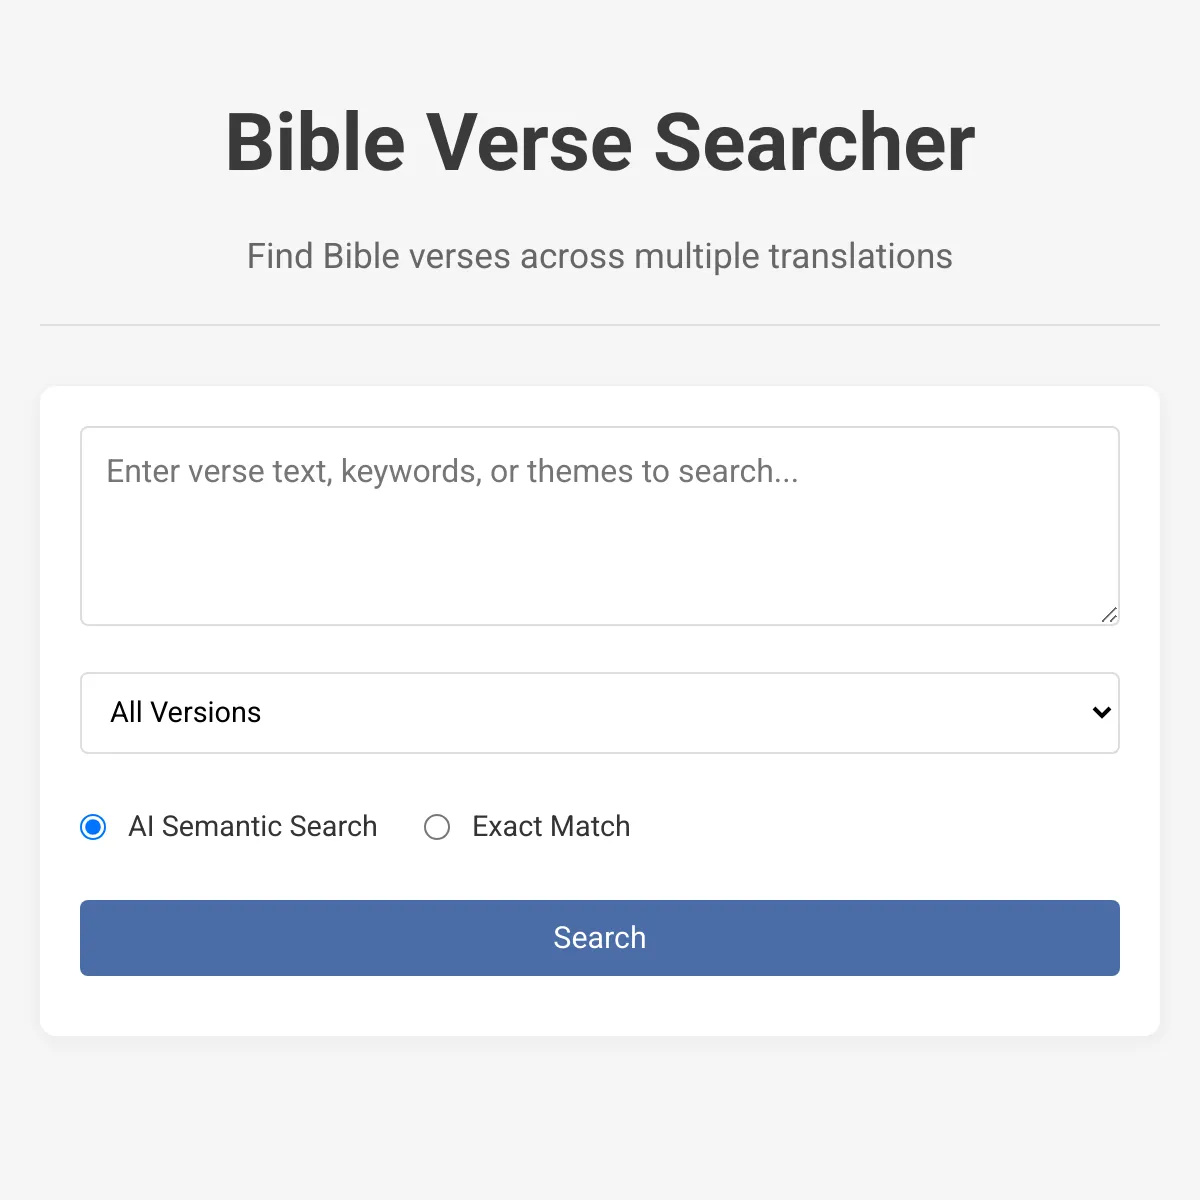The height and width of the screenshot is (1200, 1200).
Task: Enable AI Semantic Search mode
Action: click(93, 827)
